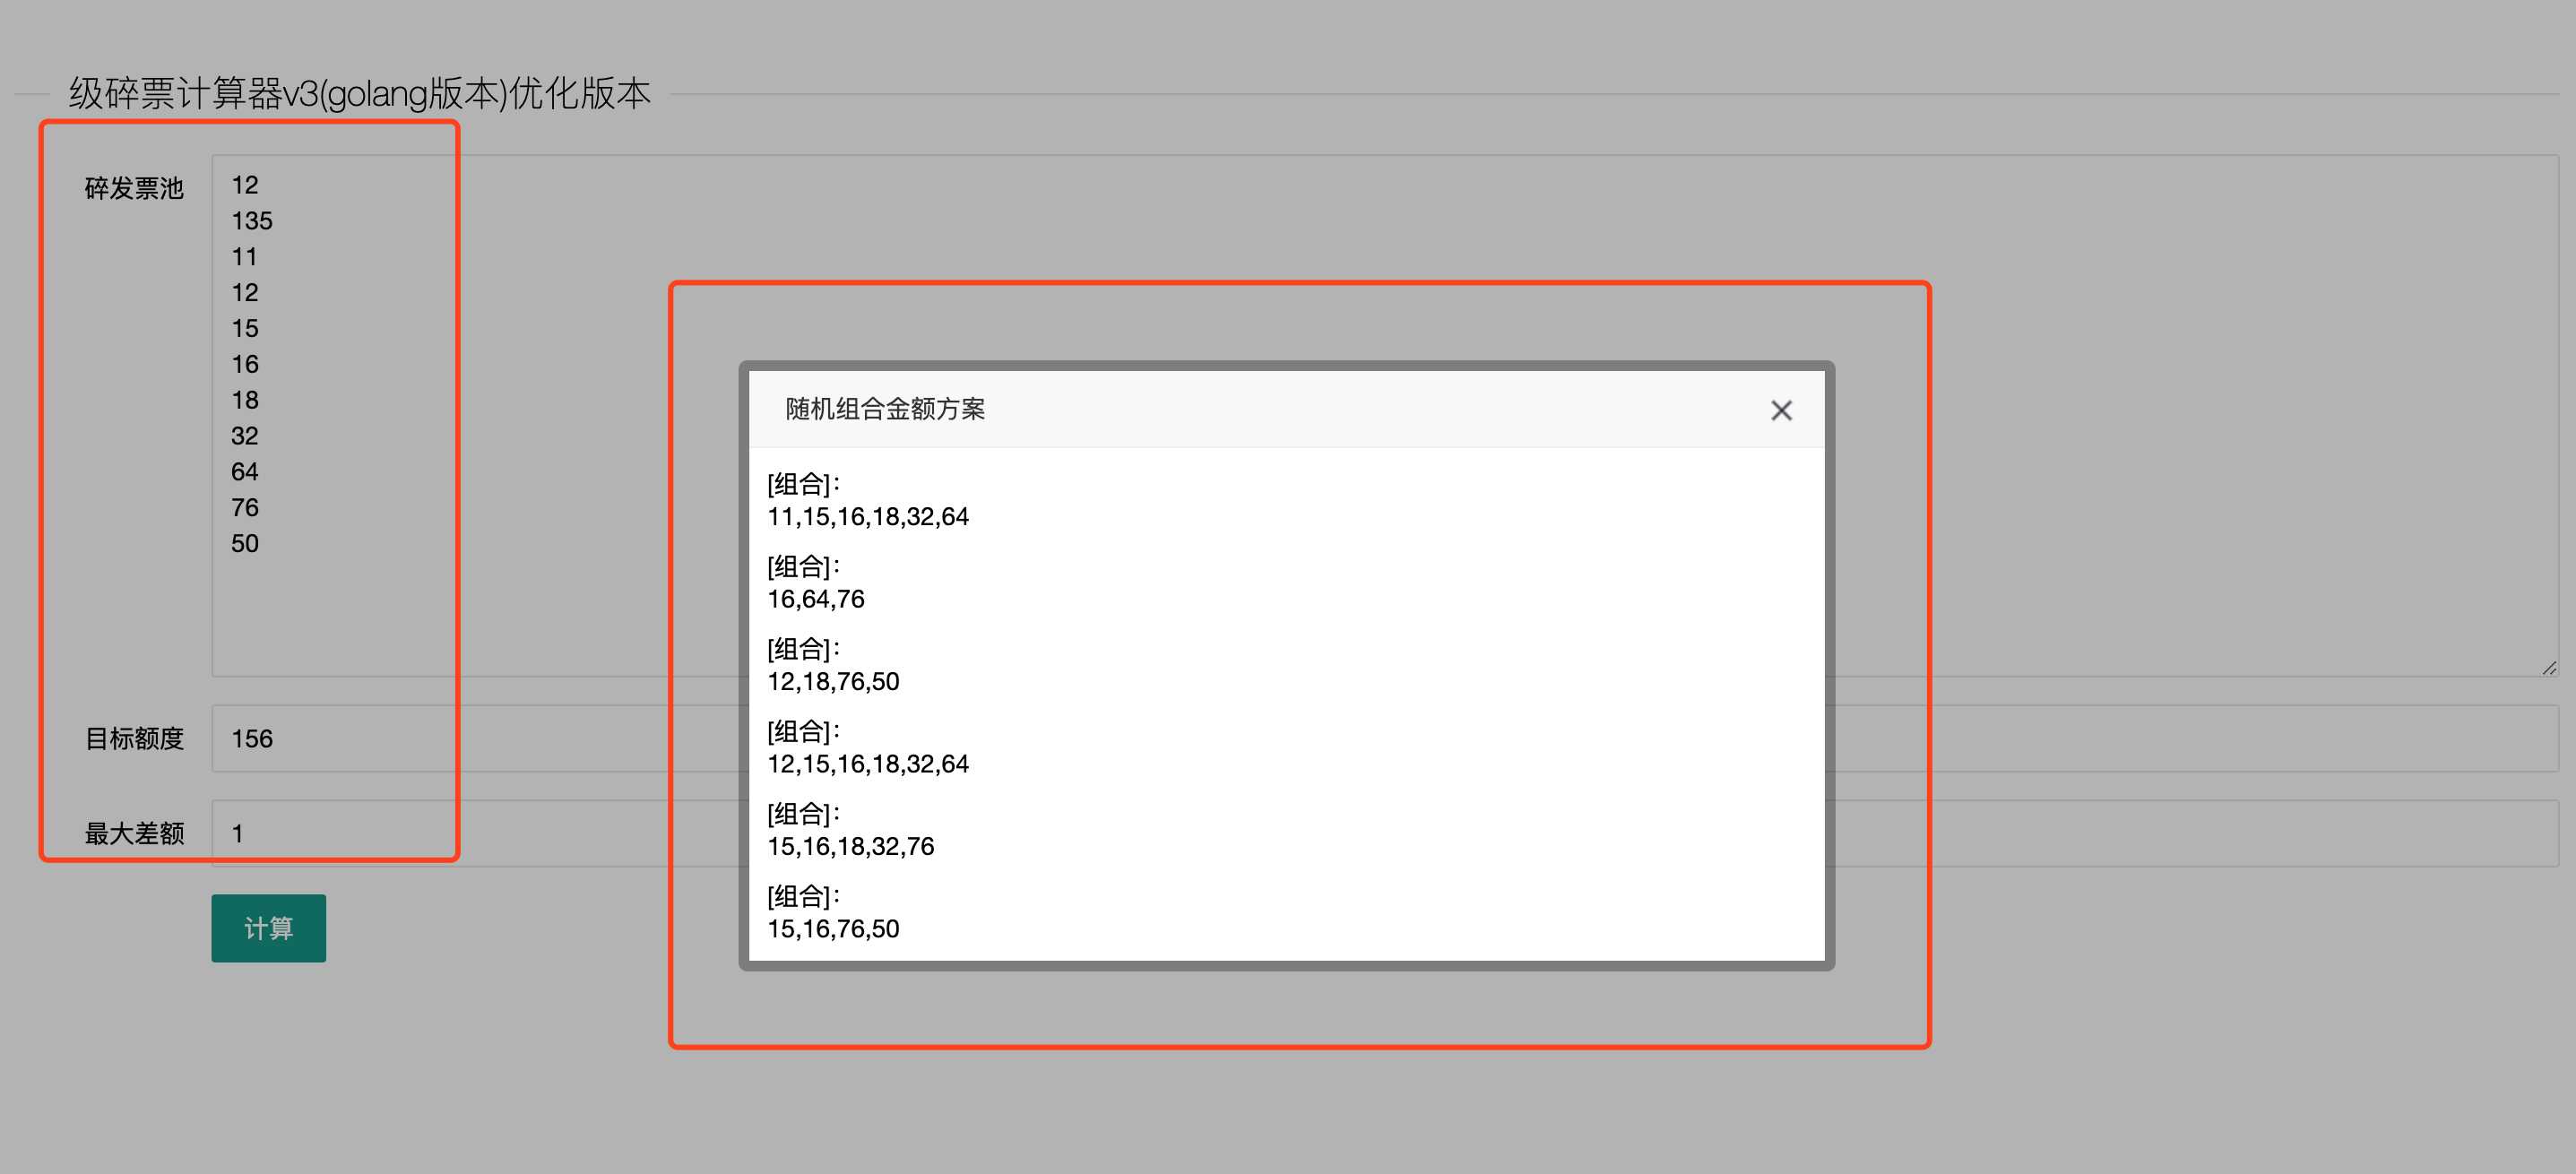The image size is (2576, 1174).
Task: Close the 随机组合金额方案 dialog
Action: point(1780,410)
